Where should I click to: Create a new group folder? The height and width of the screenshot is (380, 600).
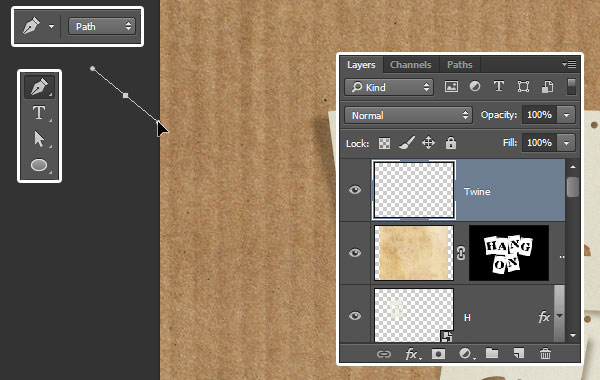(492, 353)
